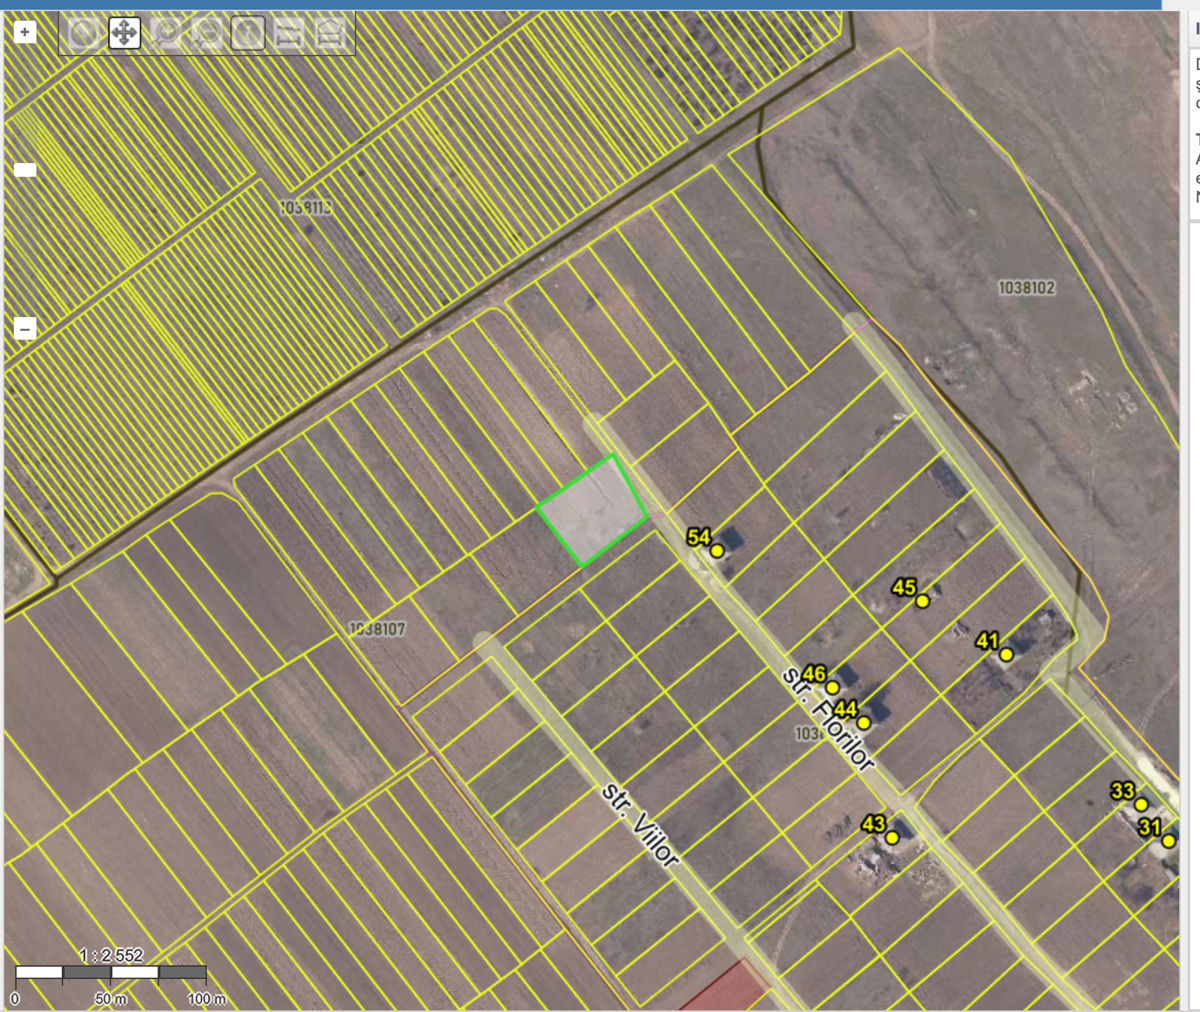Click address marker 41
The width and height of the screenshot is (1200, 1012).
pos(1006,654)
